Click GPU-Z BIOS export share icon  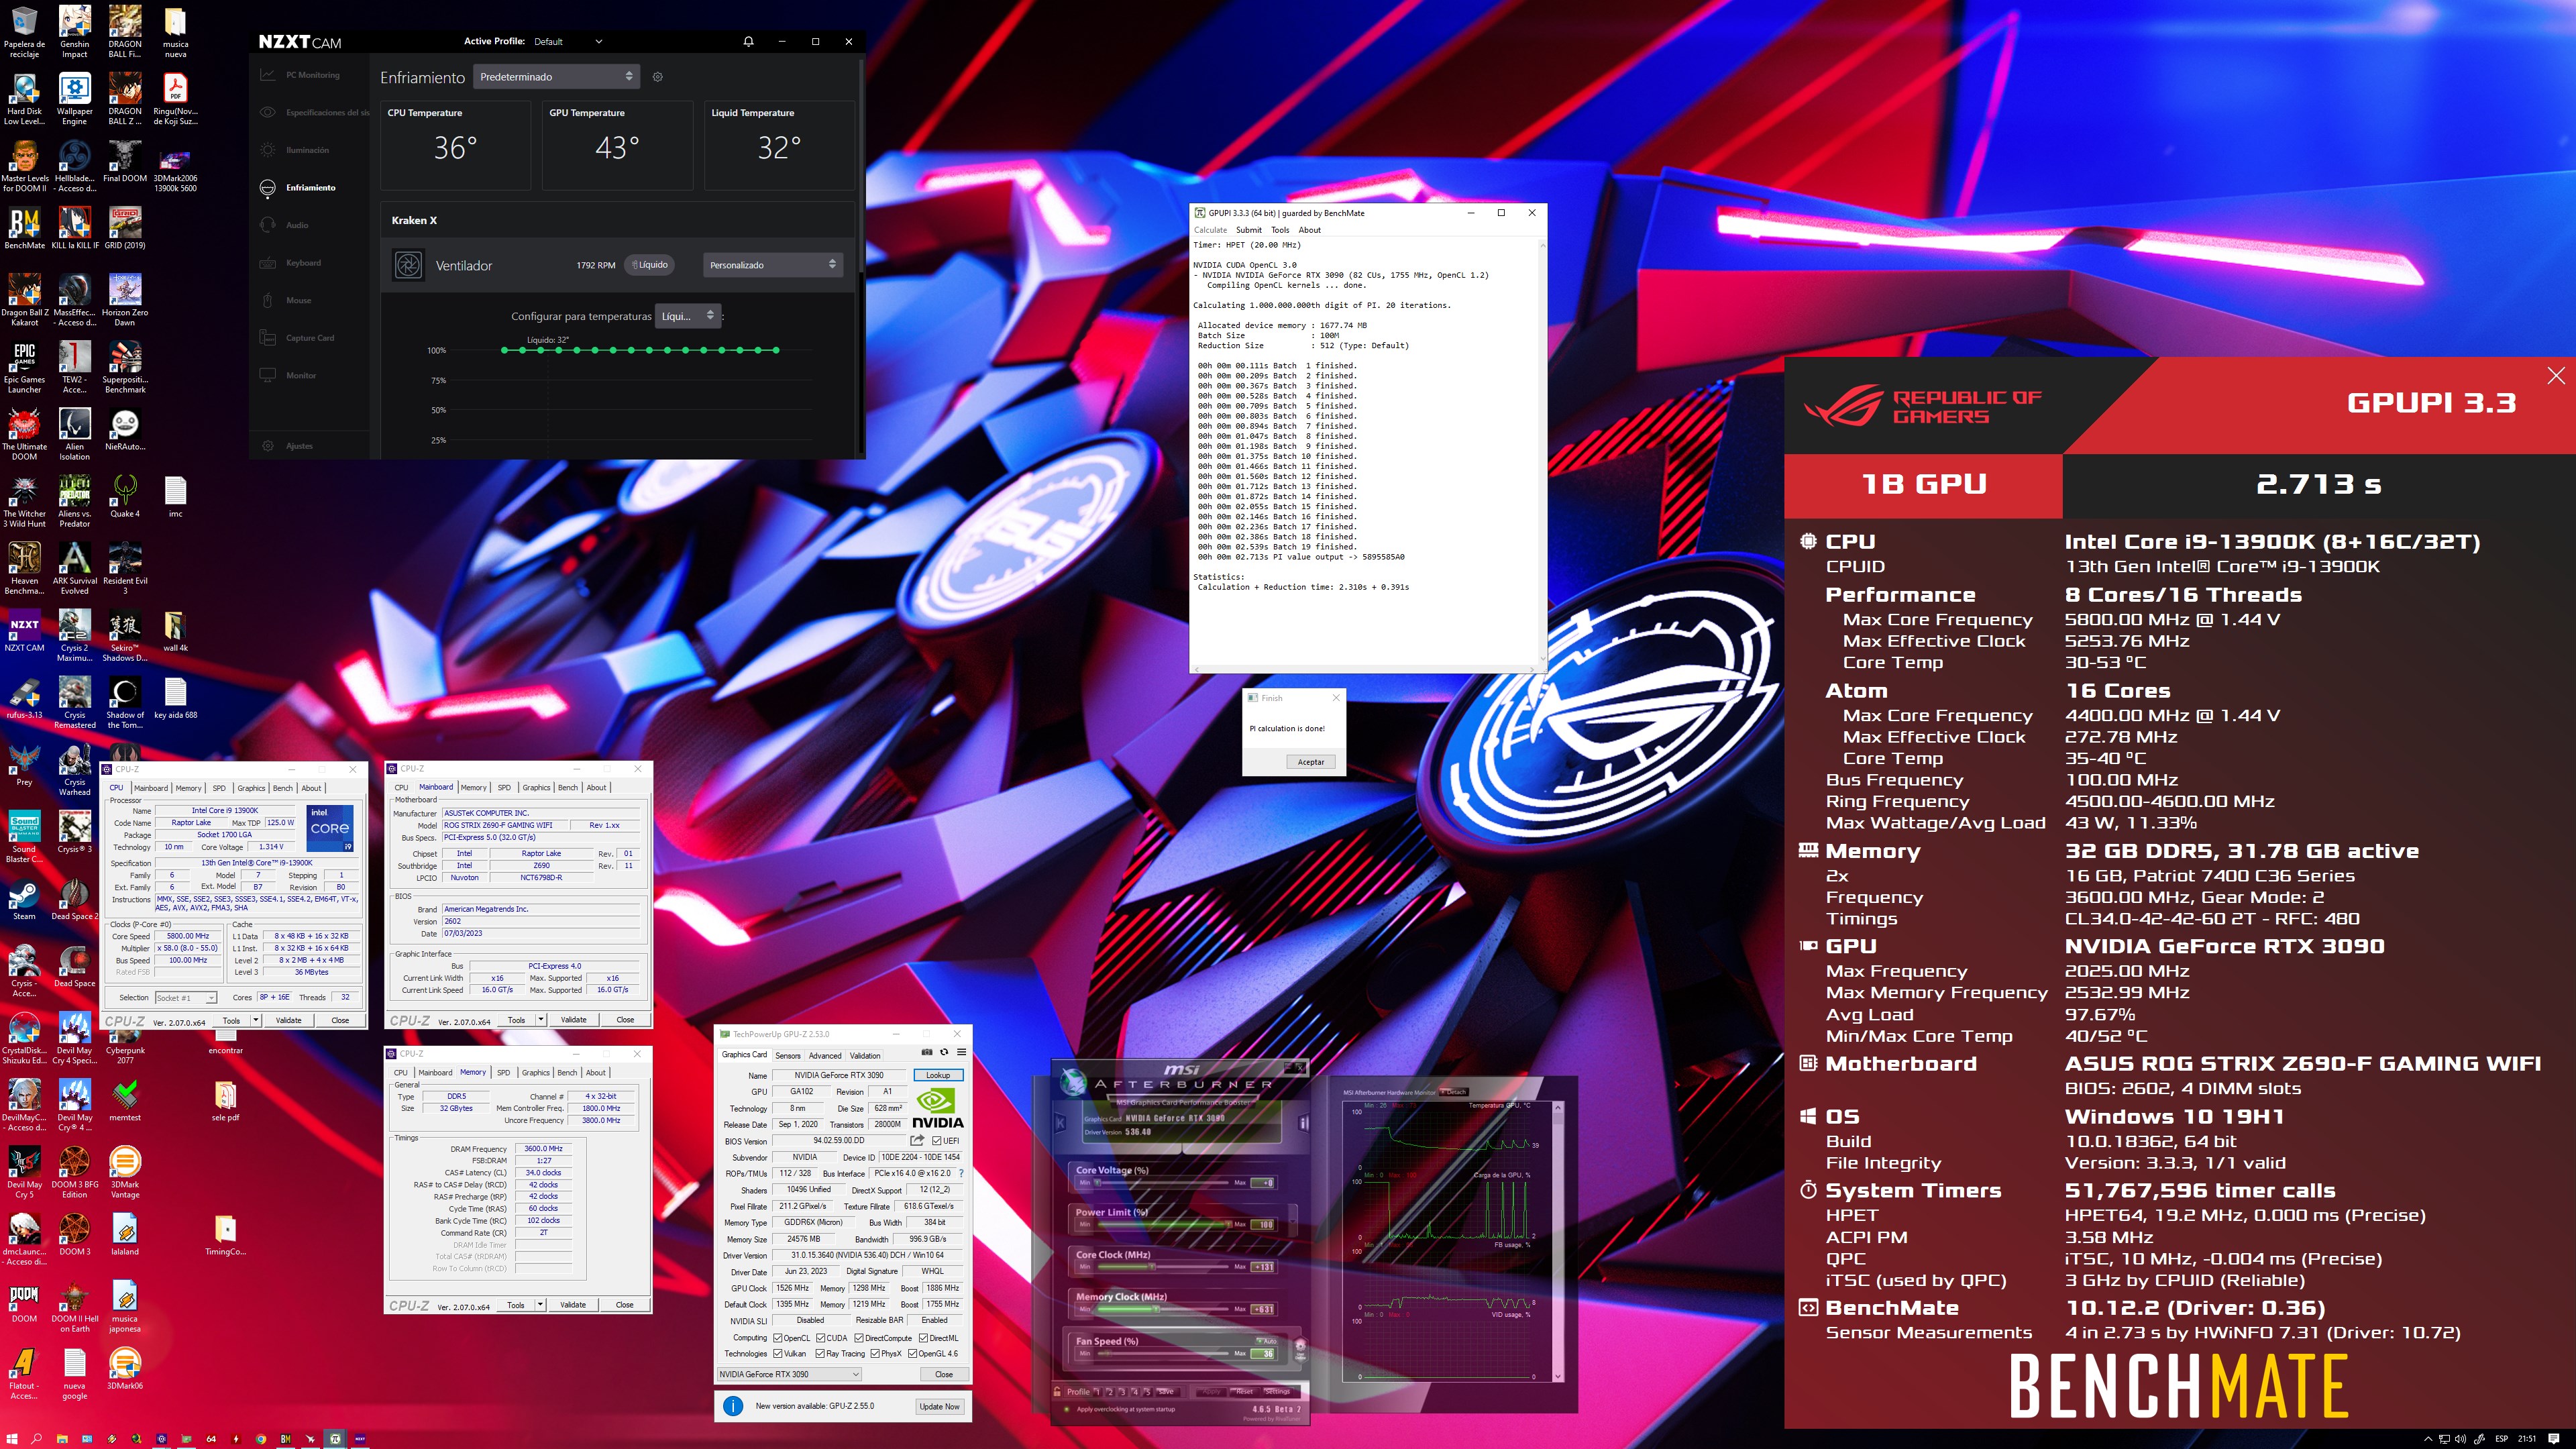pos(917,1140)
